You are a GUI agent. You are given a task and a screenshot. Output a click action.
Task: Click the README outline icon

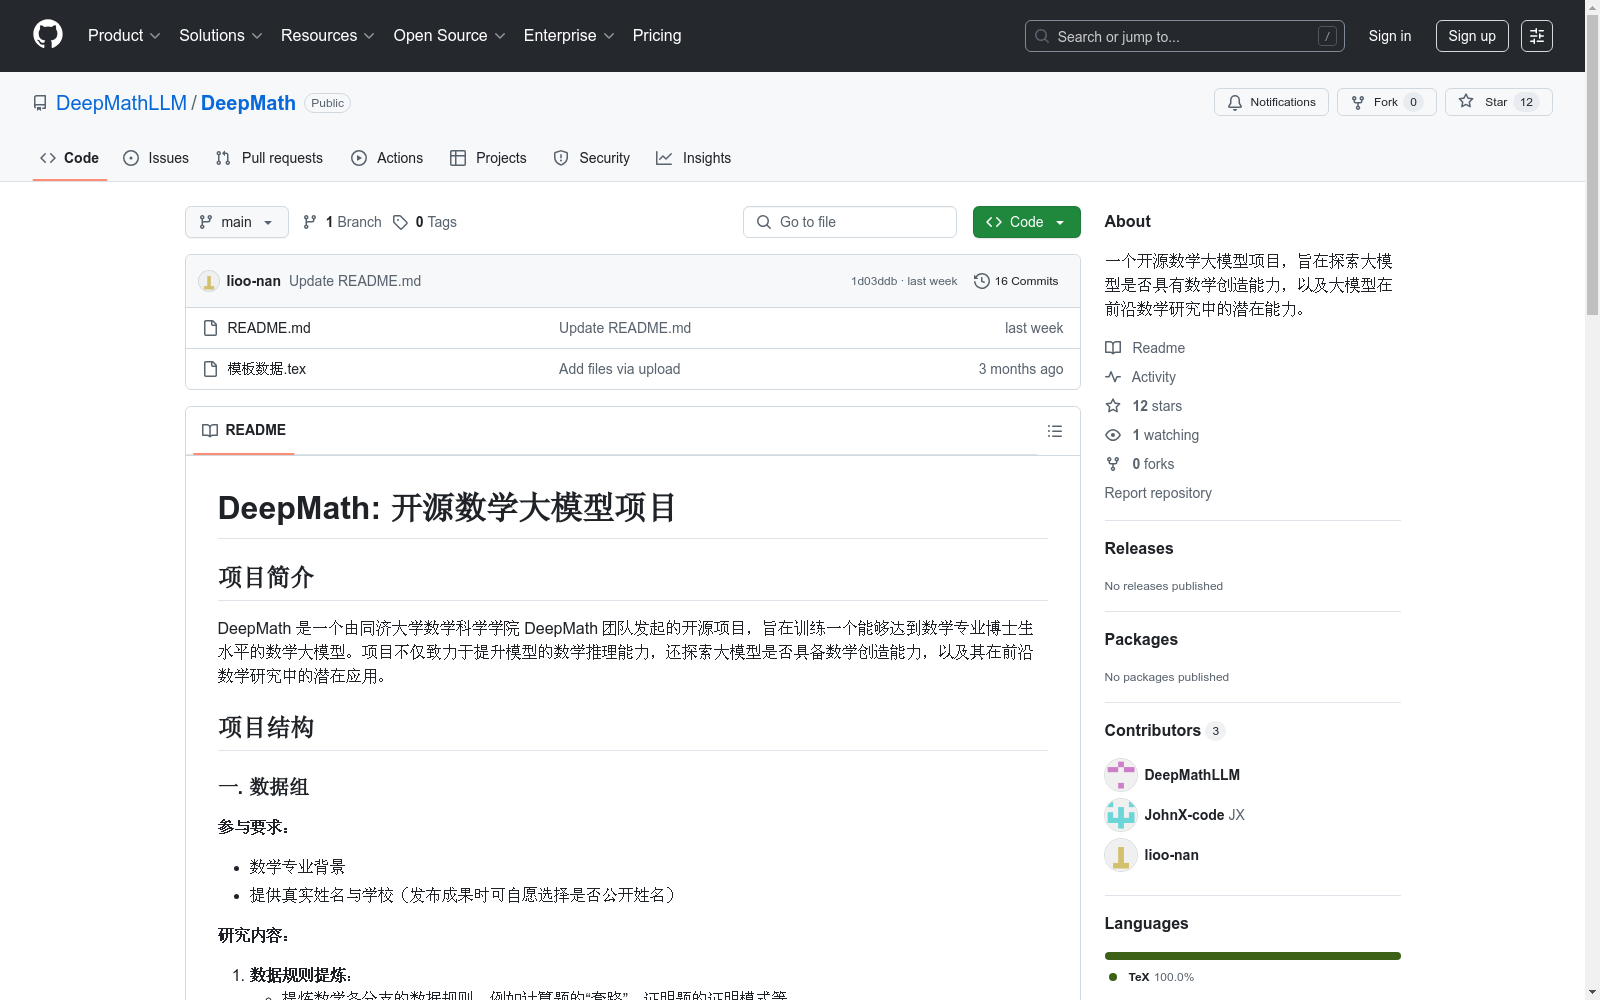(x=1054, y=431)
